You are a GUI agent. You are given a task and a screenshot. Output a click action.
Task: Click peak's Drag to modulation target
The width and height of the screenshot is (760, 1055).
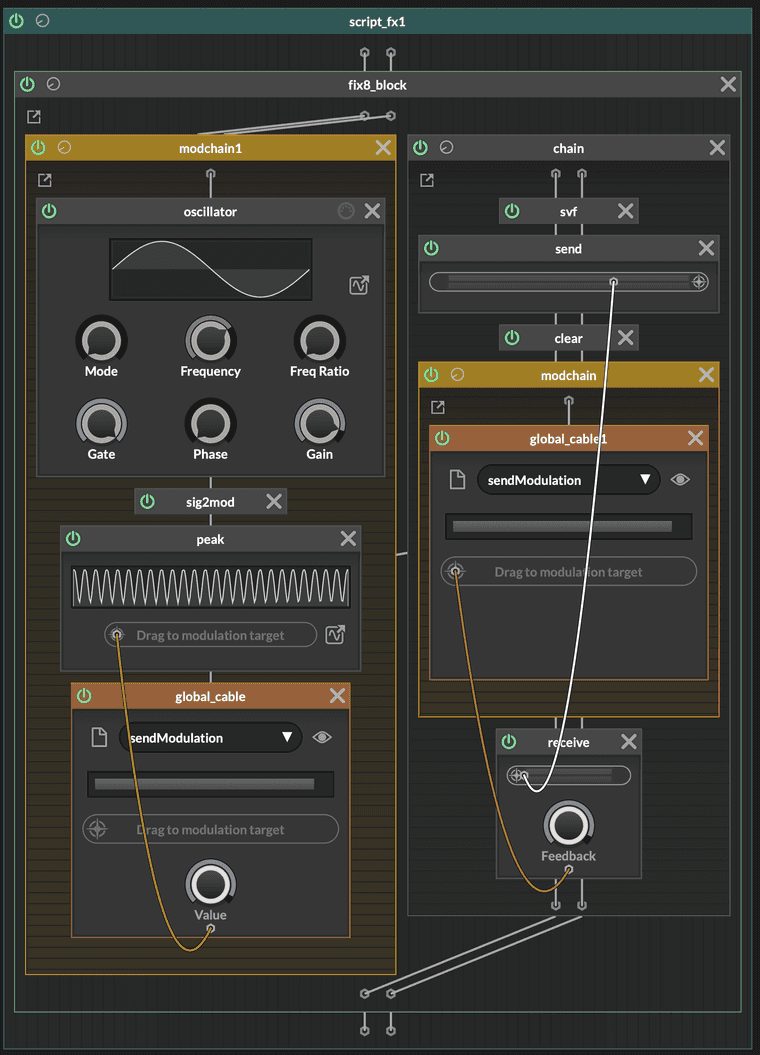click(210, 635)
